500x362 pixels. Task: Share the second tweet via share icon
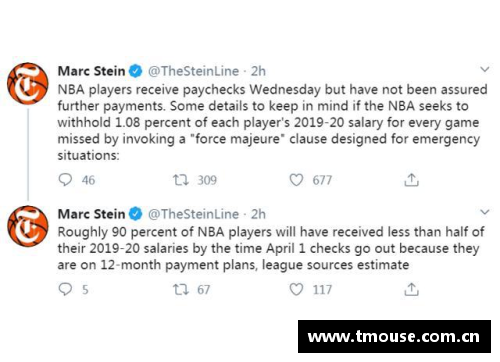click(x=411, y=289)
